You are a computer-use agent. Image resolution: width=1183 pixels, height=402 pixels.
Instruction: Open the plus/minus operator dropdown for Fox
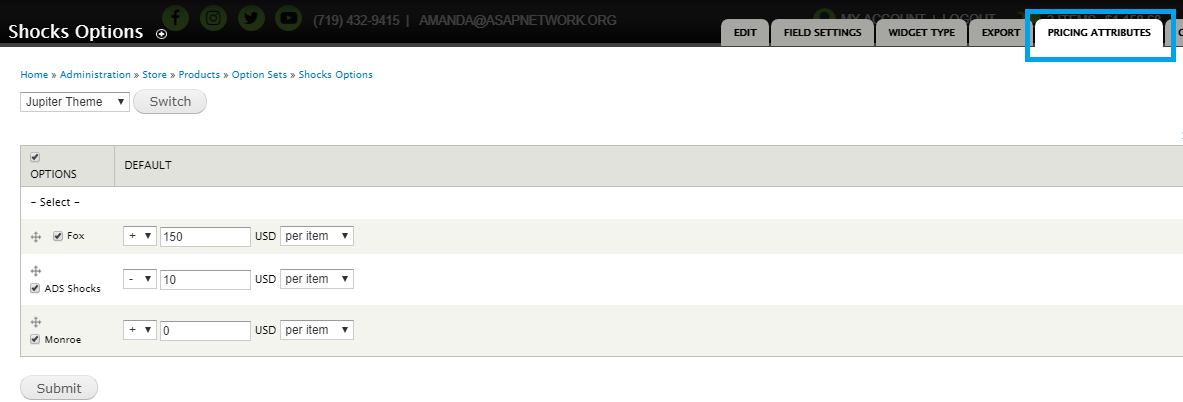coord(140,236)
